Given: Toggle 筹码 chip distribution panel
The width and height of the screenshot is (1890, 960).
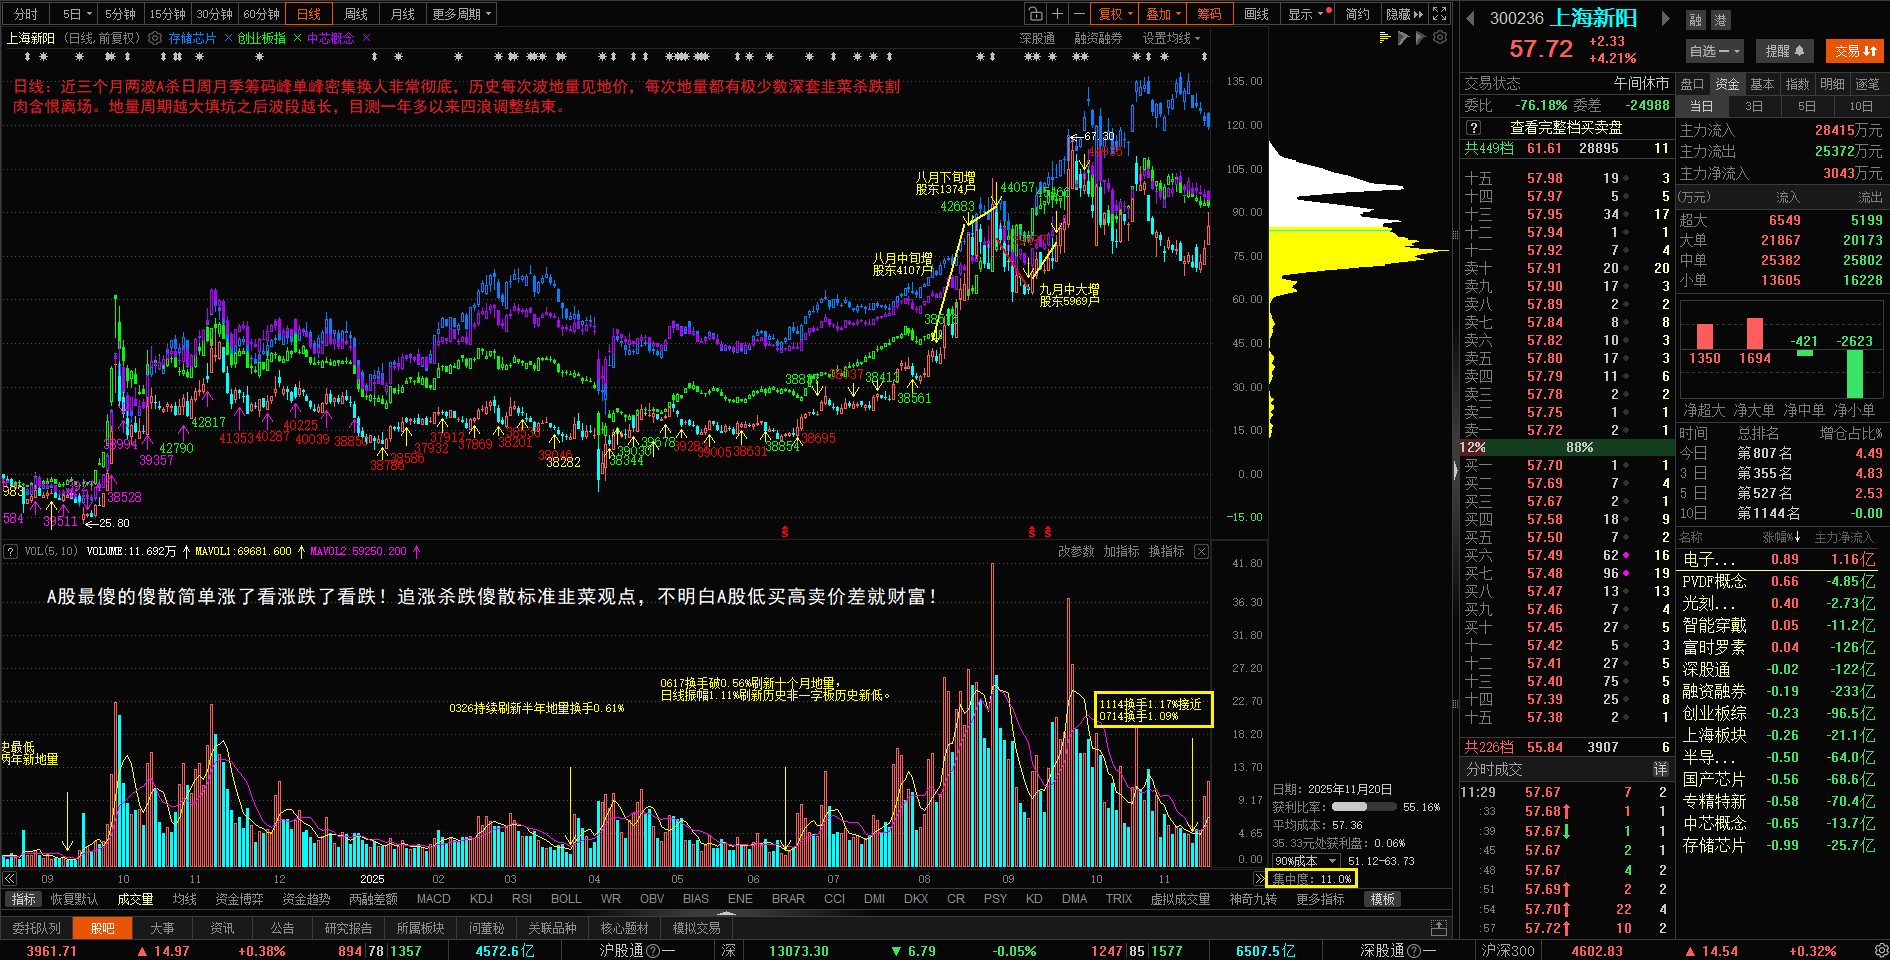Looking at the screenshot, I should (x=1210, y=14).
